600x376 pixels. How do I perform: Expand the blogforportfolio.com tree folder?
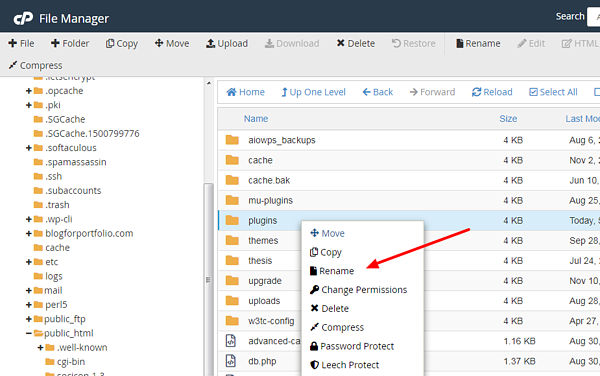point(29,234)
